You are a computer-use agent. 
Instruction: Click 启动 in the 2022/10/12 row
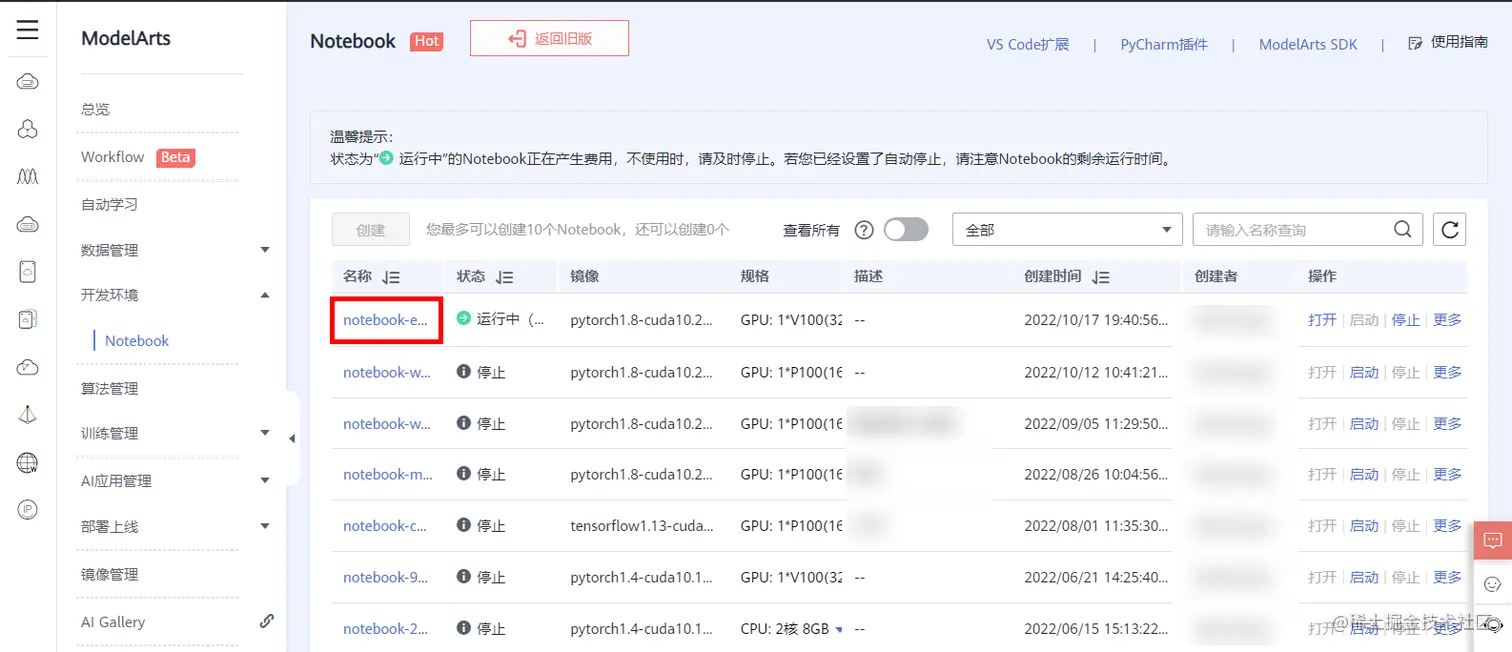pyautogui.click(x=1364, y=372)
